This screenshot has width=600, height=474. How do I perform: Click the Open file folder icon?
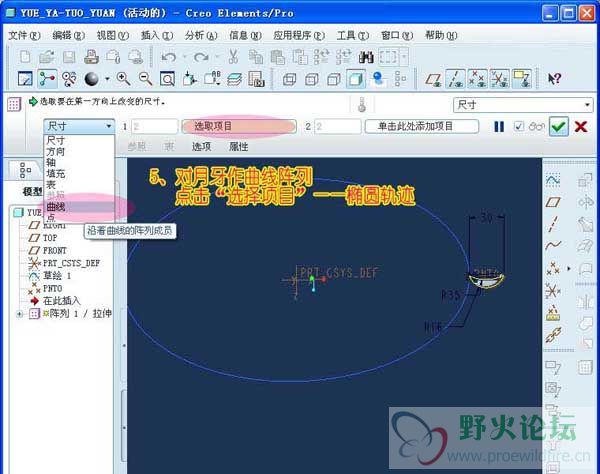[47, 57]
